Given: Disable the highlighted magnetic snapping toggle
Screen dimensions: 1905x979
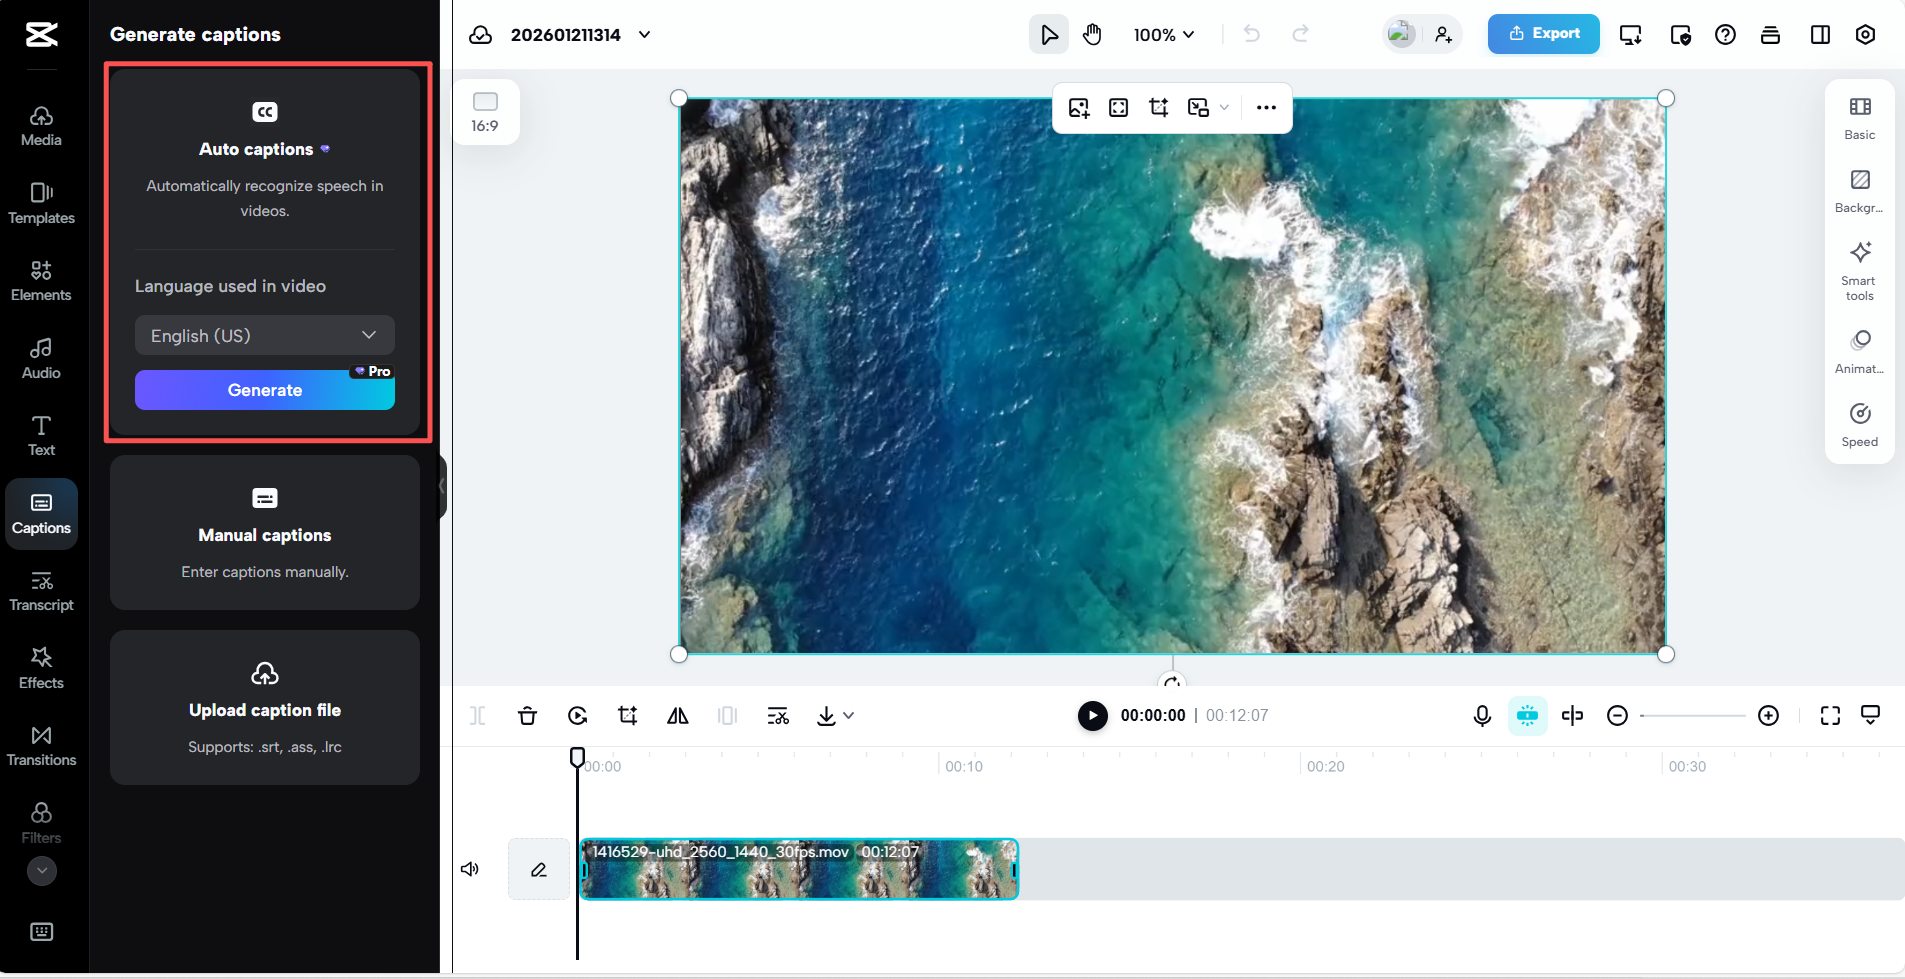Looking at the screenshot, I should point(1526,716).
